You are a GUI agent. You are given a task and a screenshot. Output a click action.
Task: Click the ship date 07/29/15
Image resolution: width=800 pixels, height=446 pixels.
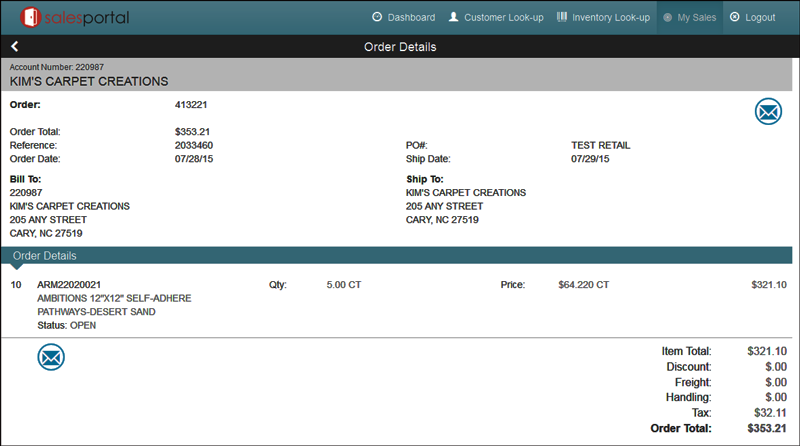590,159
